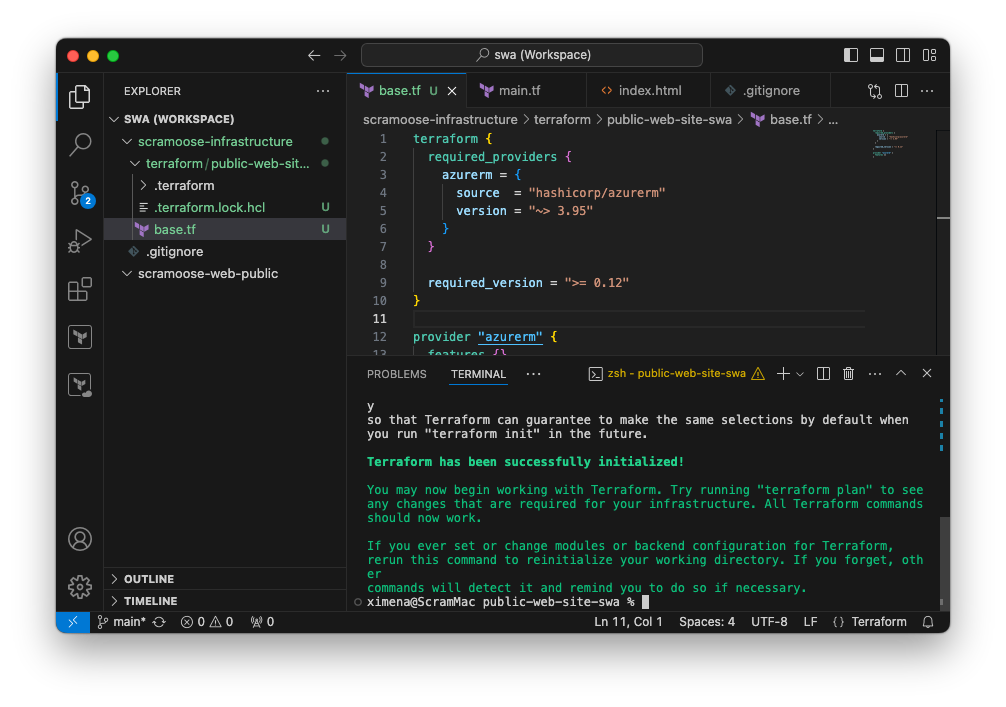Open the Manage settings gear
This screenshot has width=1006, height=707.
click(80, 586)
